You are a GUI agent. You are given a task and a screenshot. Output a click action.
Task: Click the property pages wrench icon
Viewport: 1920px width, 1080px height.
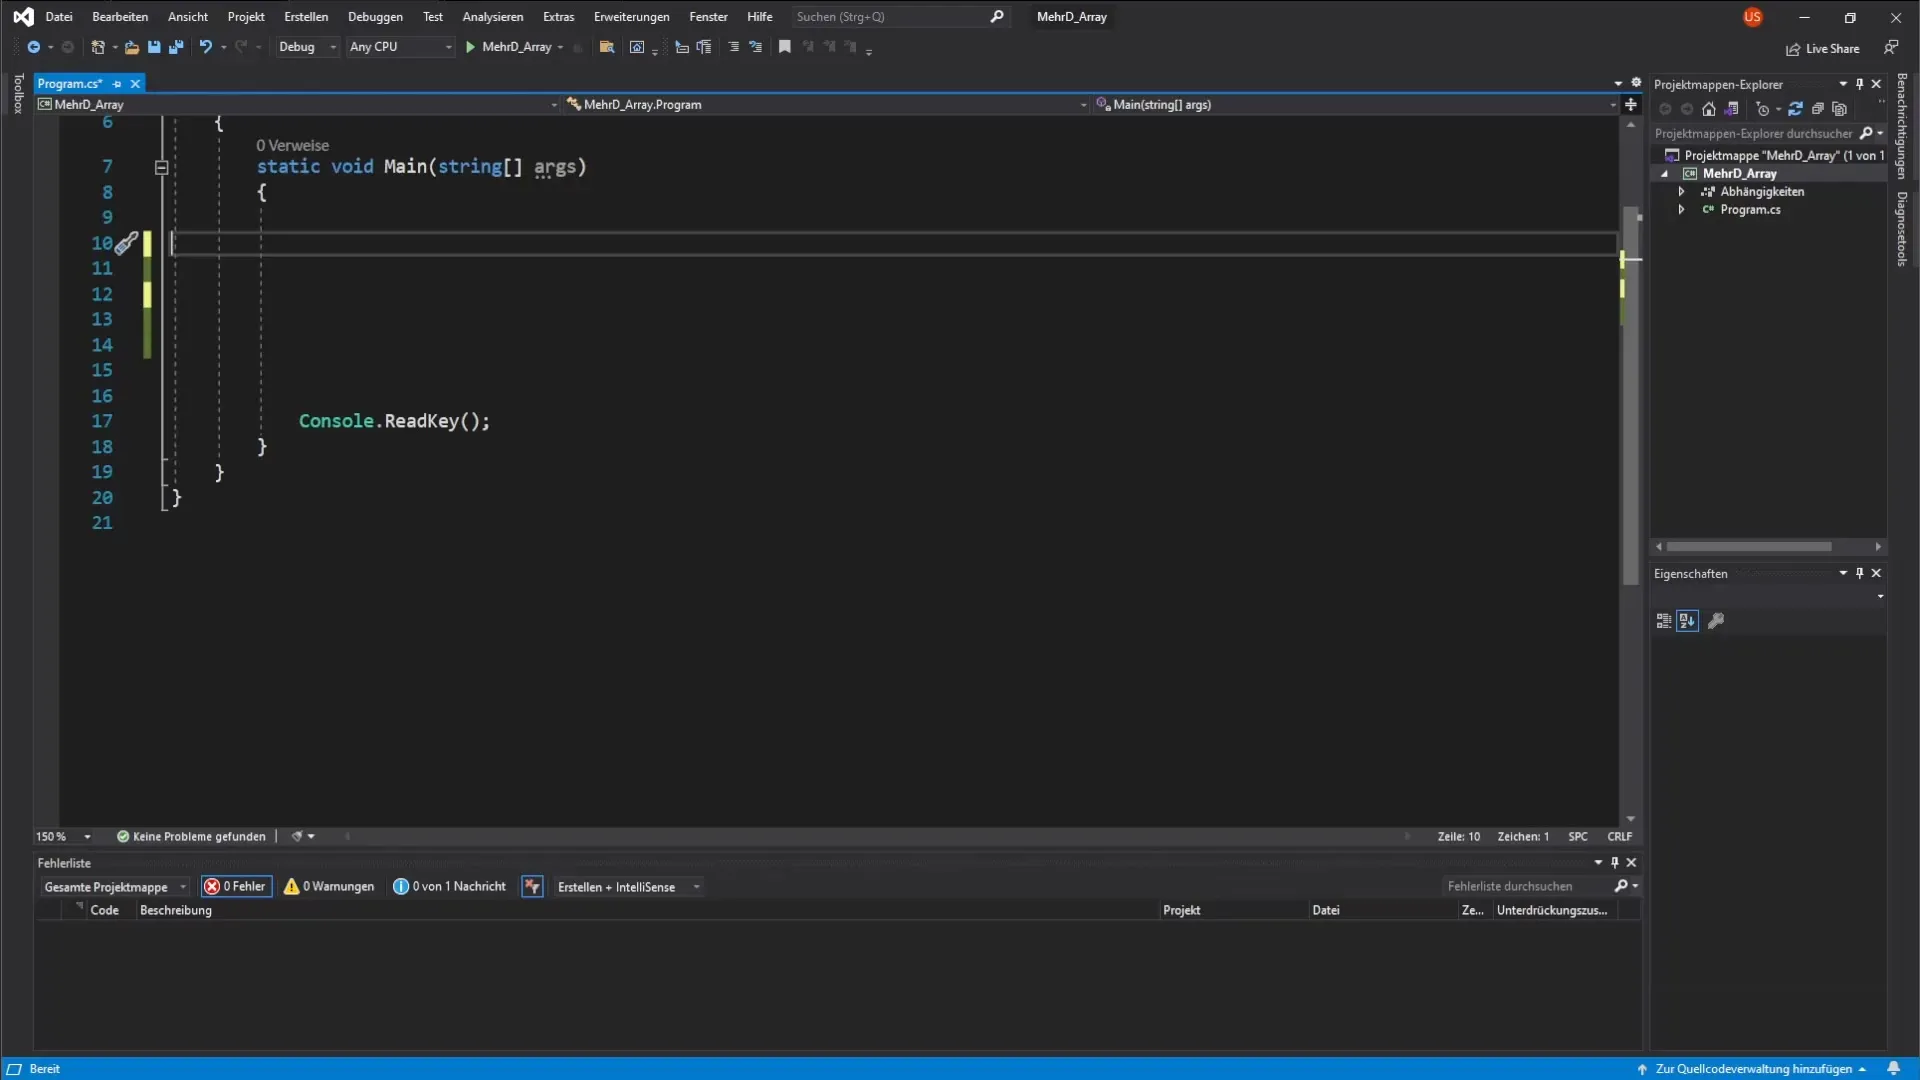click(1716, 621)
